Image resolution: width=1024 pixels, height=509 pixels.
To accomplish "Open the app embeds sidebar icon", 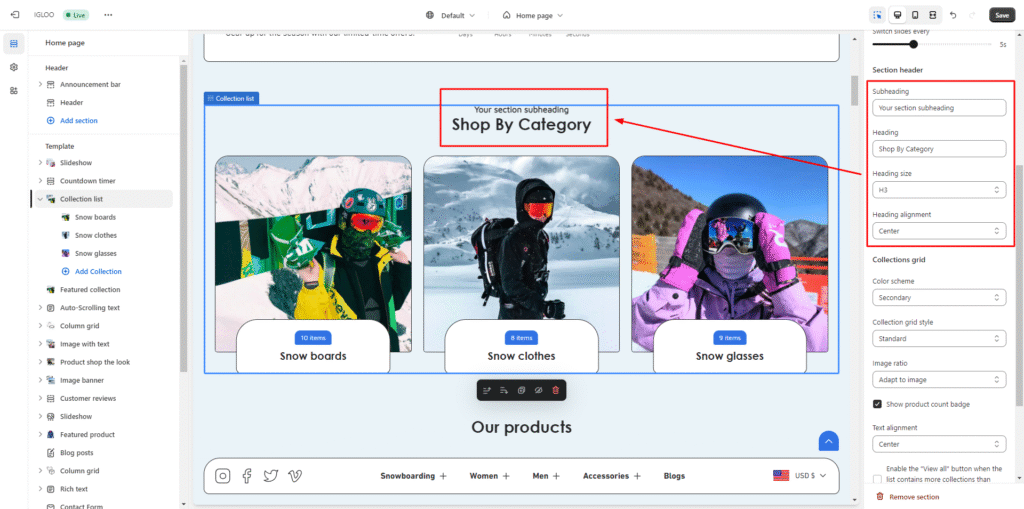I will pos(14,90).
